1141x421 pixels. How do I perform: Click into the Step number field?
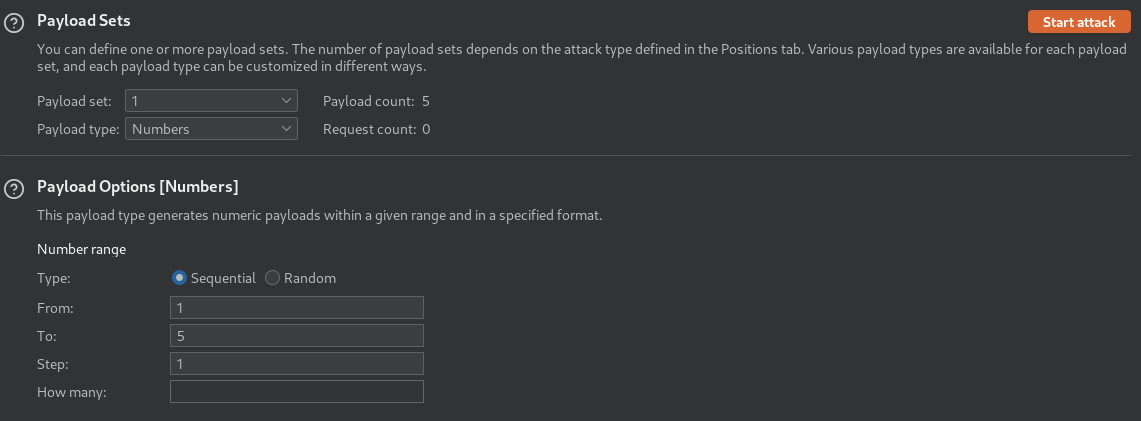[296, 364]
